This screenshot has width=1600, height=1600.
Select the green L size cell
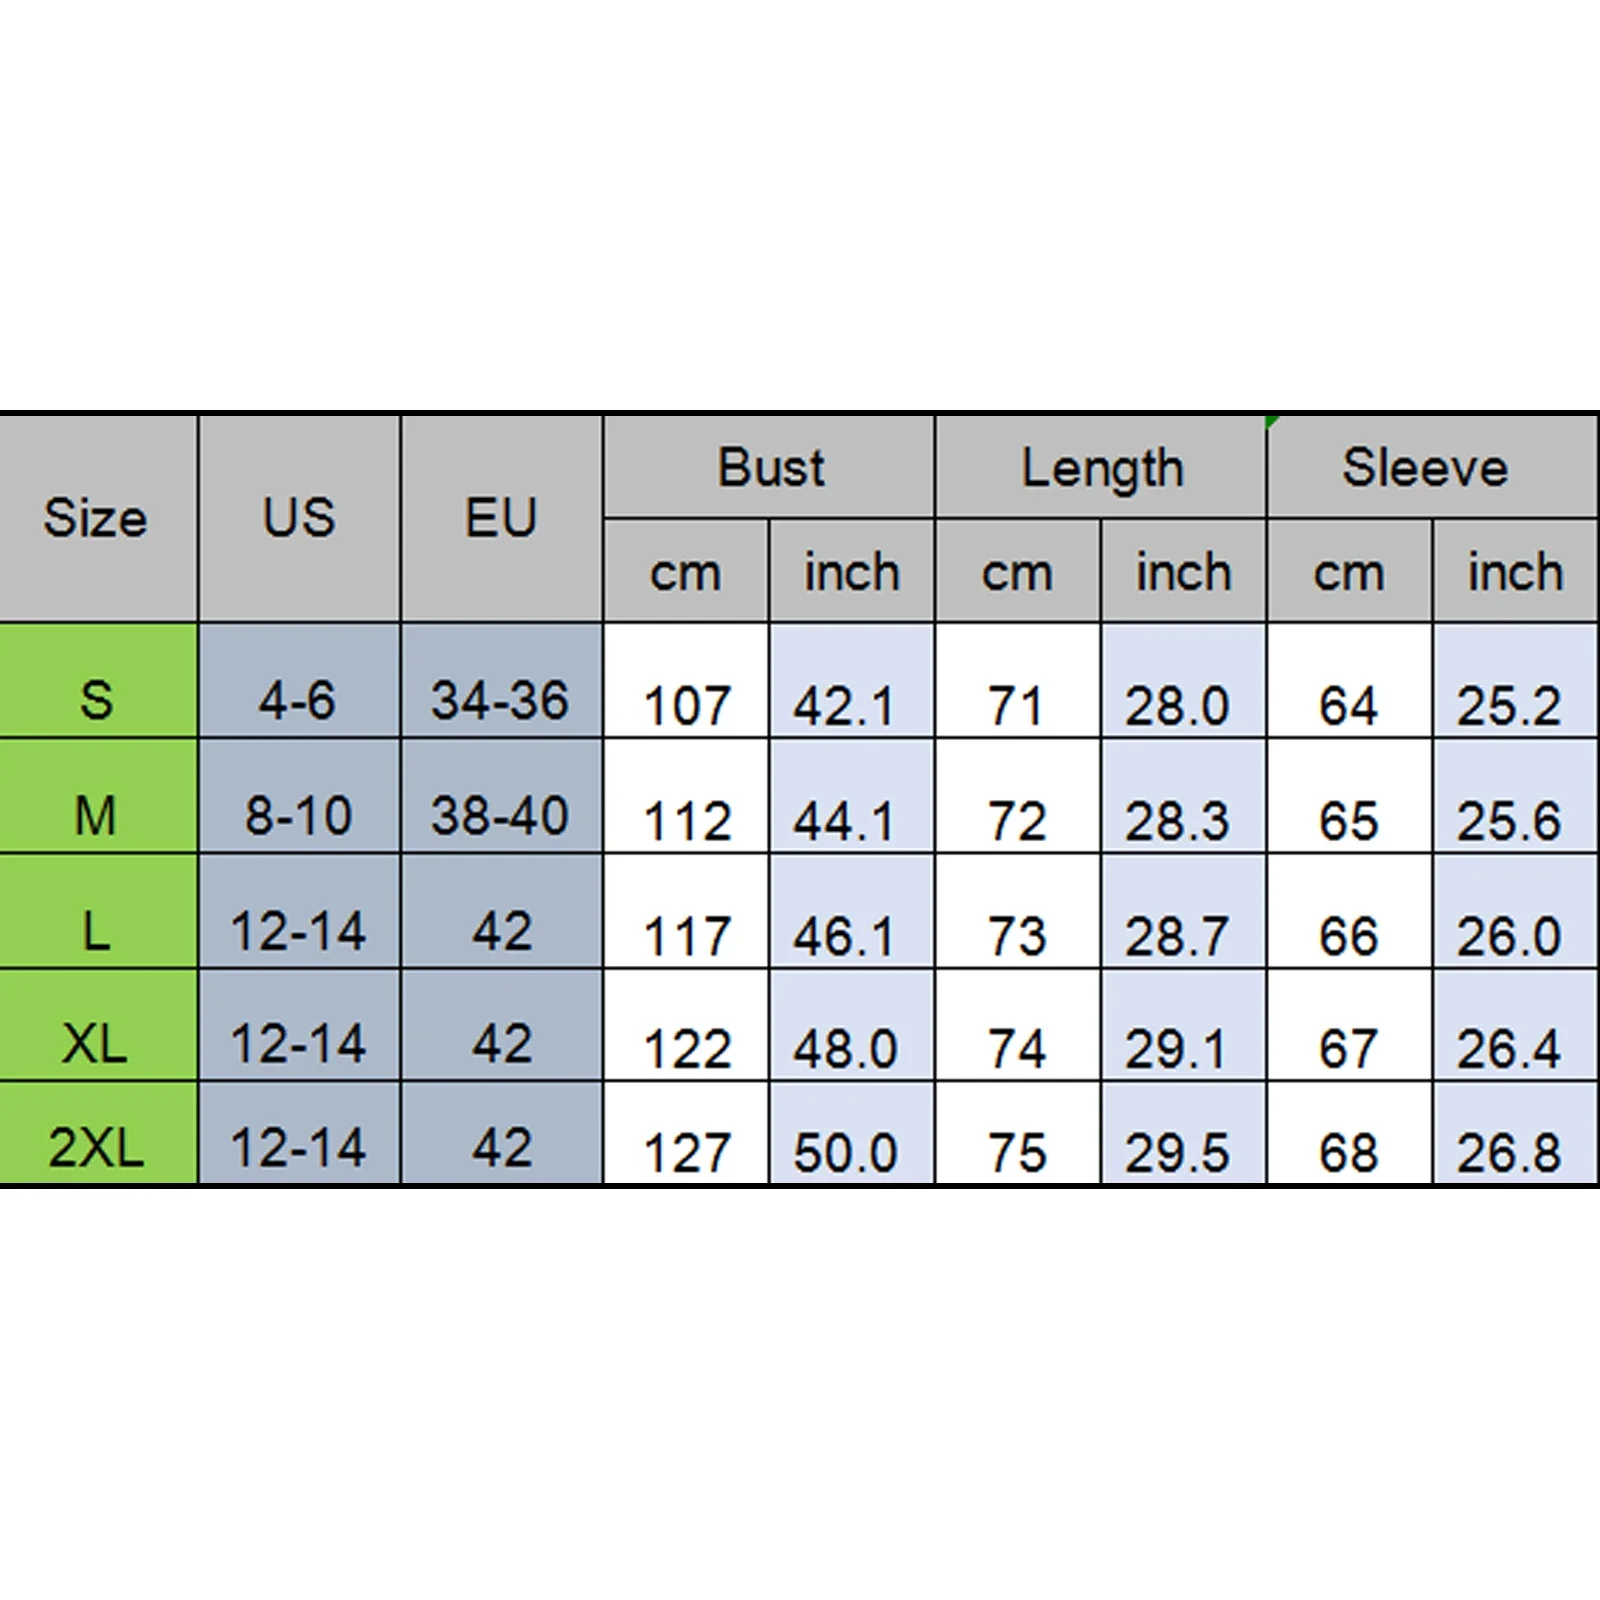point(98,911)
